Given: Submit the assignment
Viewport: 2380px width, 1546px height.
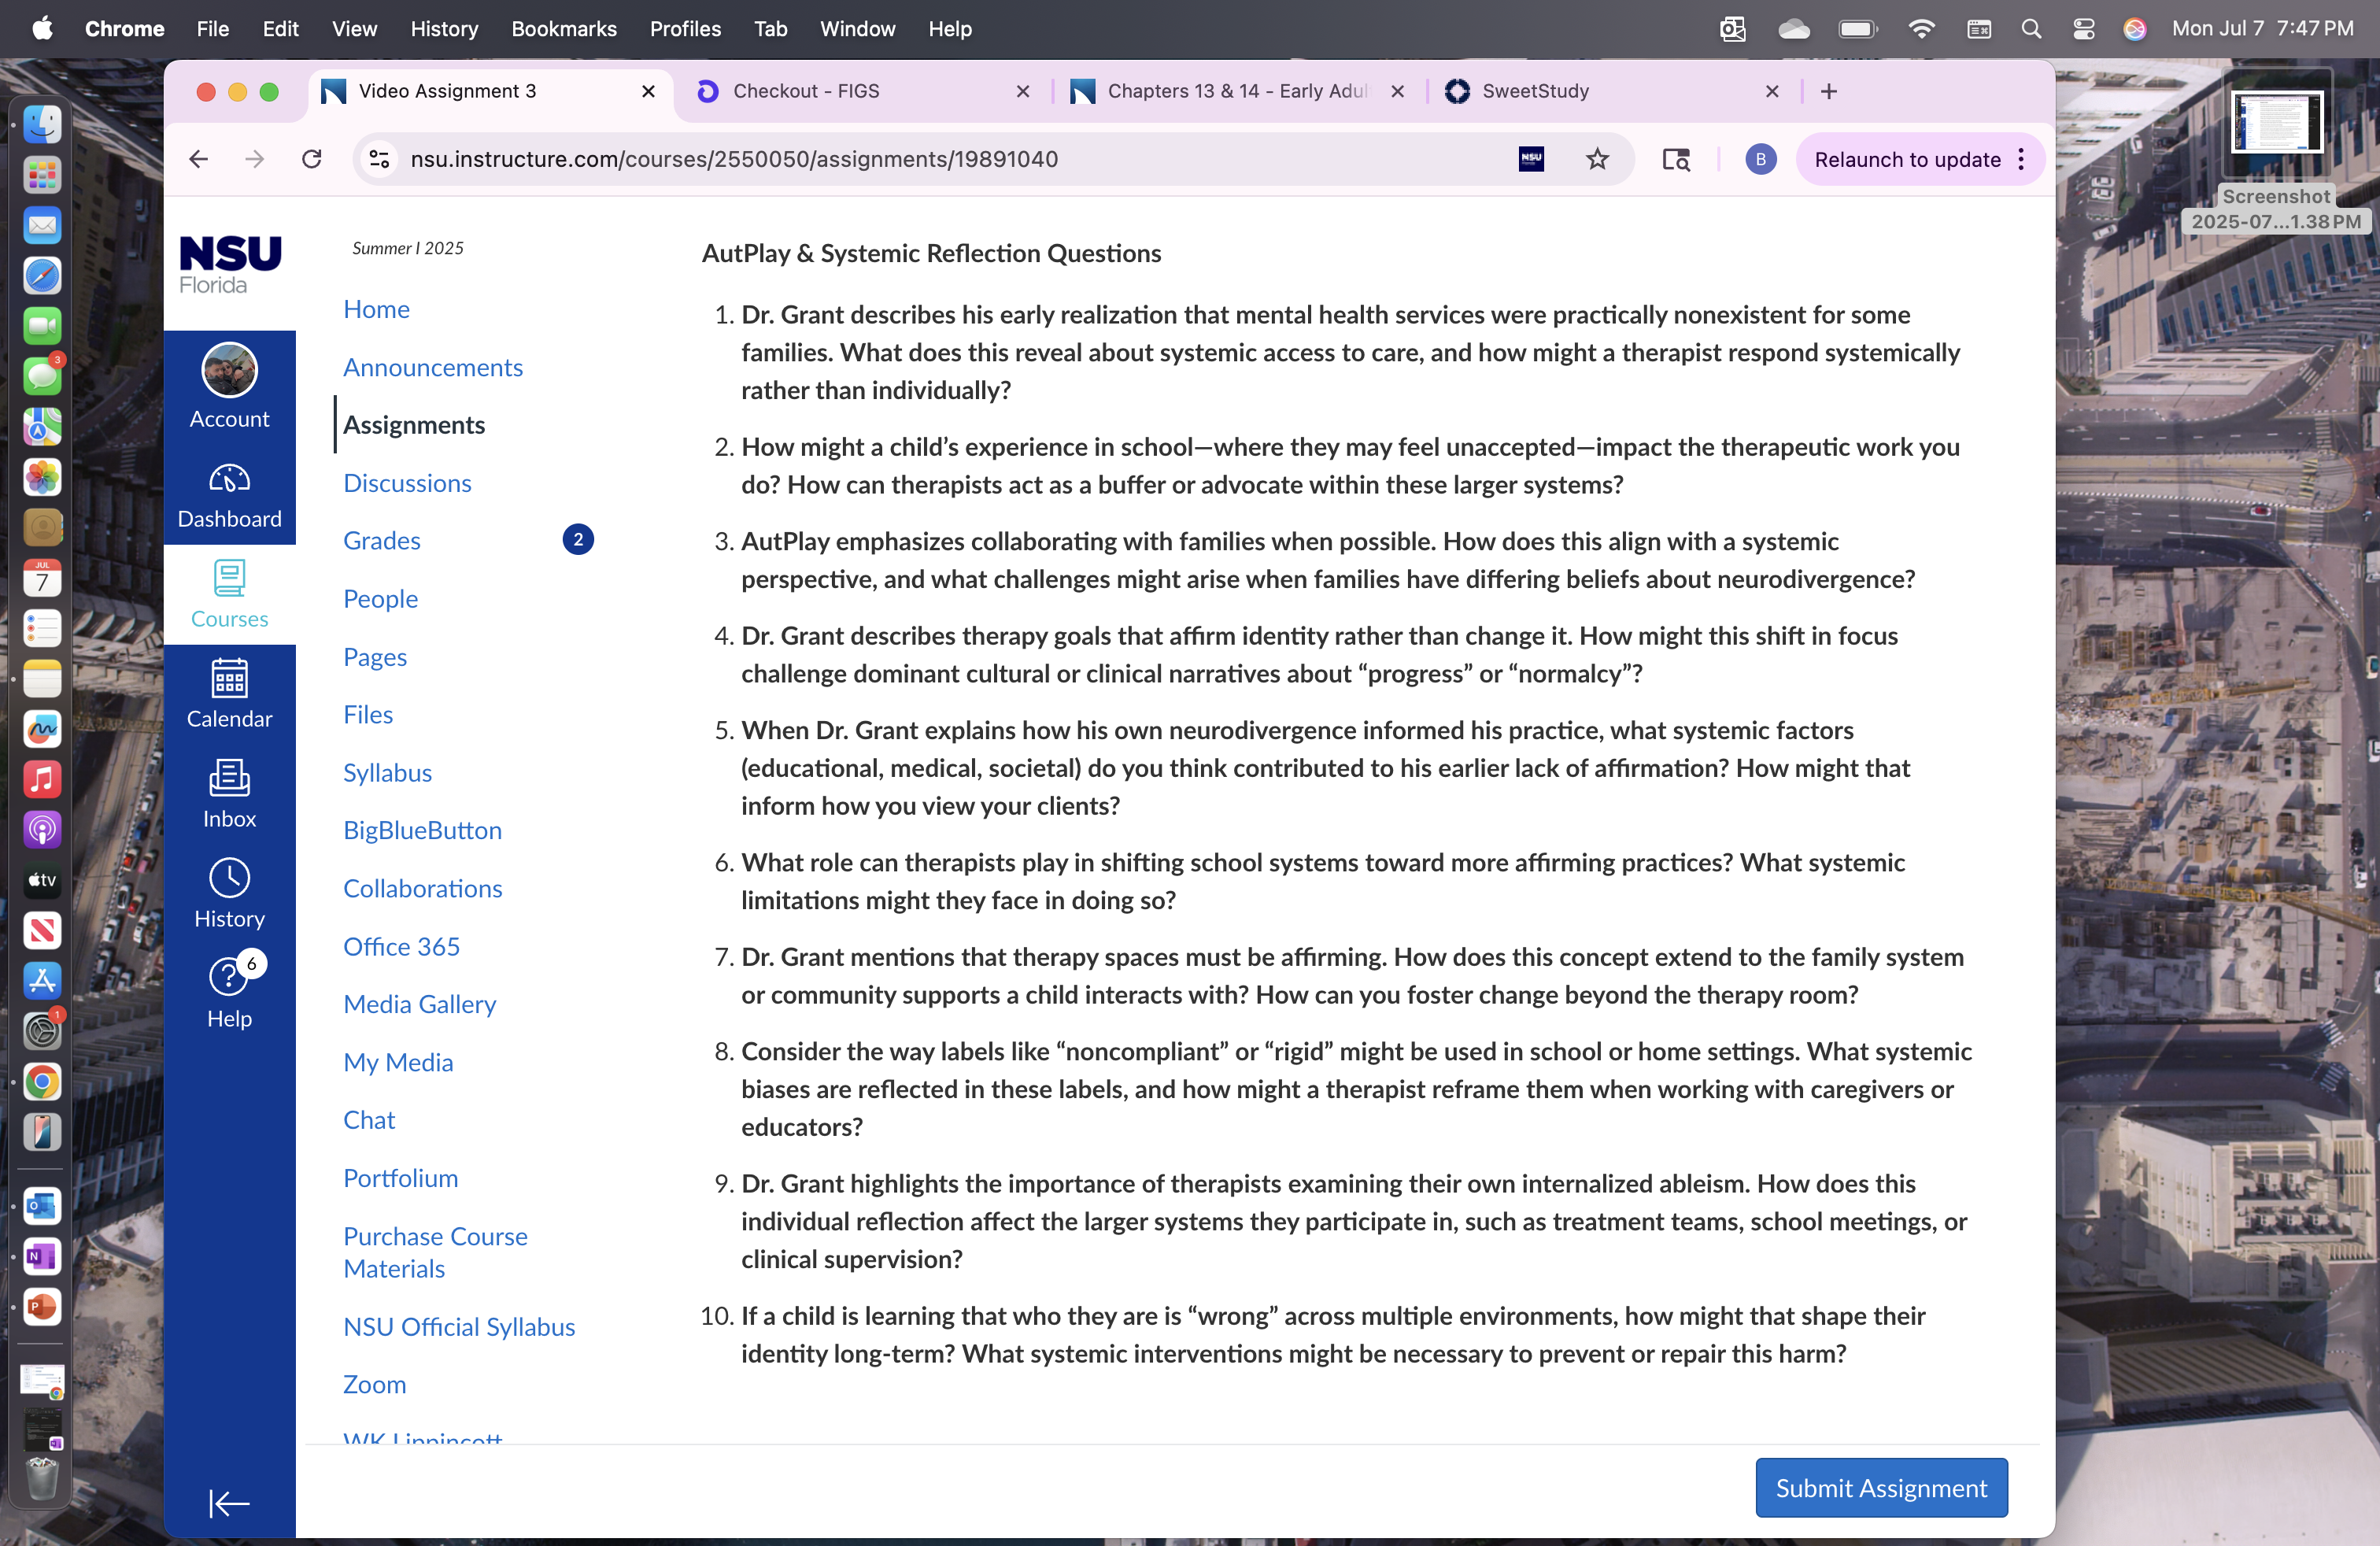Looking at the screenshot, I should pos(1880,1487).
